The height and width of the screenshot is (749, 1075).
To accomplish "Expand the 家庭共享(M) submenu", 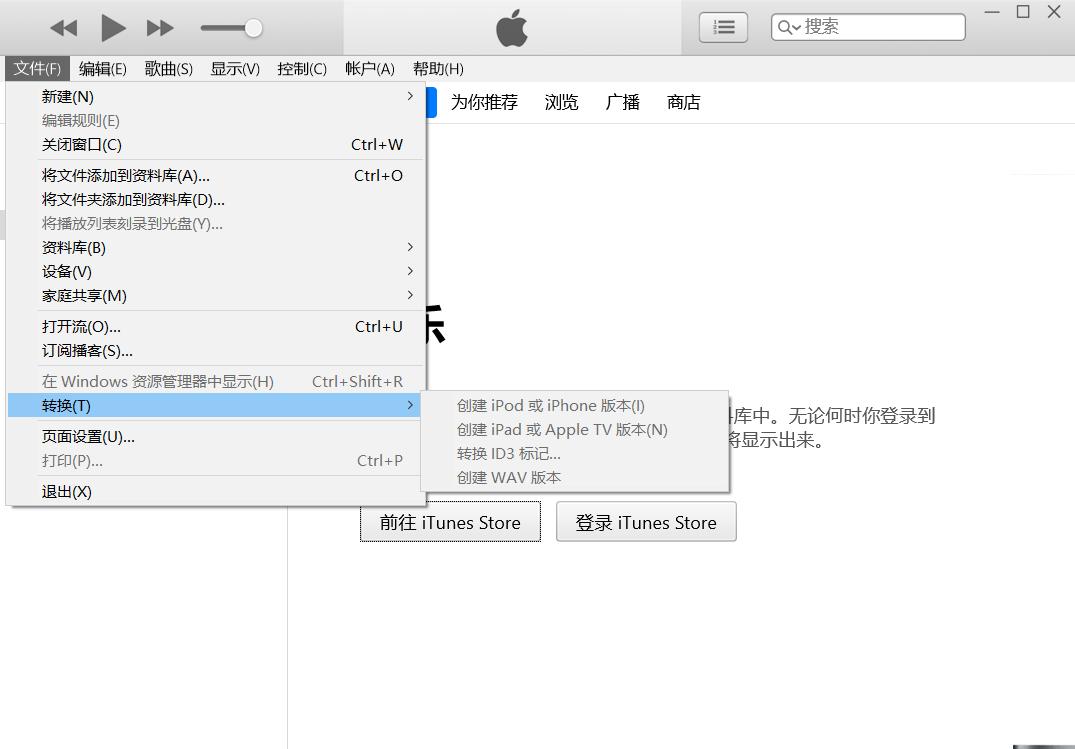I will point(216,296).
